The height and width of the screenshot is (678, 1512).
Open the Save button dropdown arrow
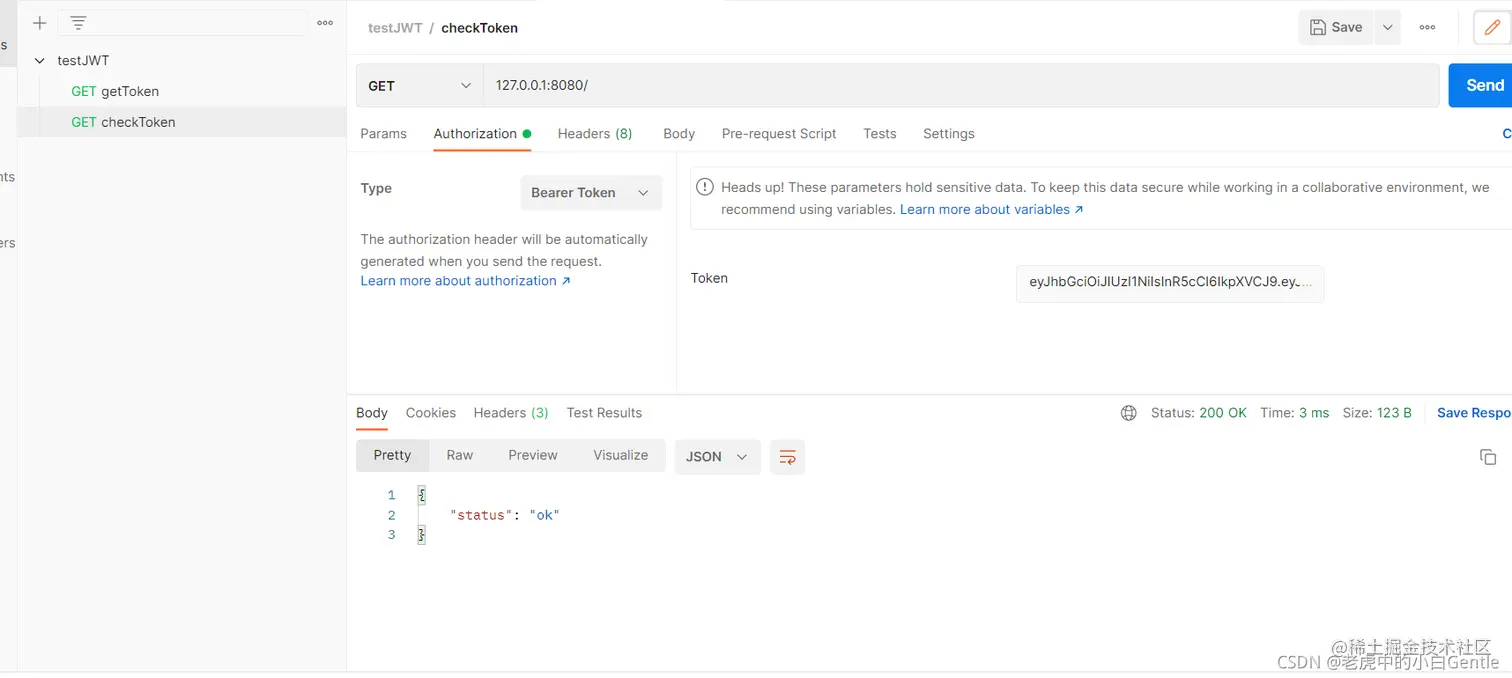click(x=1387, y=28)
